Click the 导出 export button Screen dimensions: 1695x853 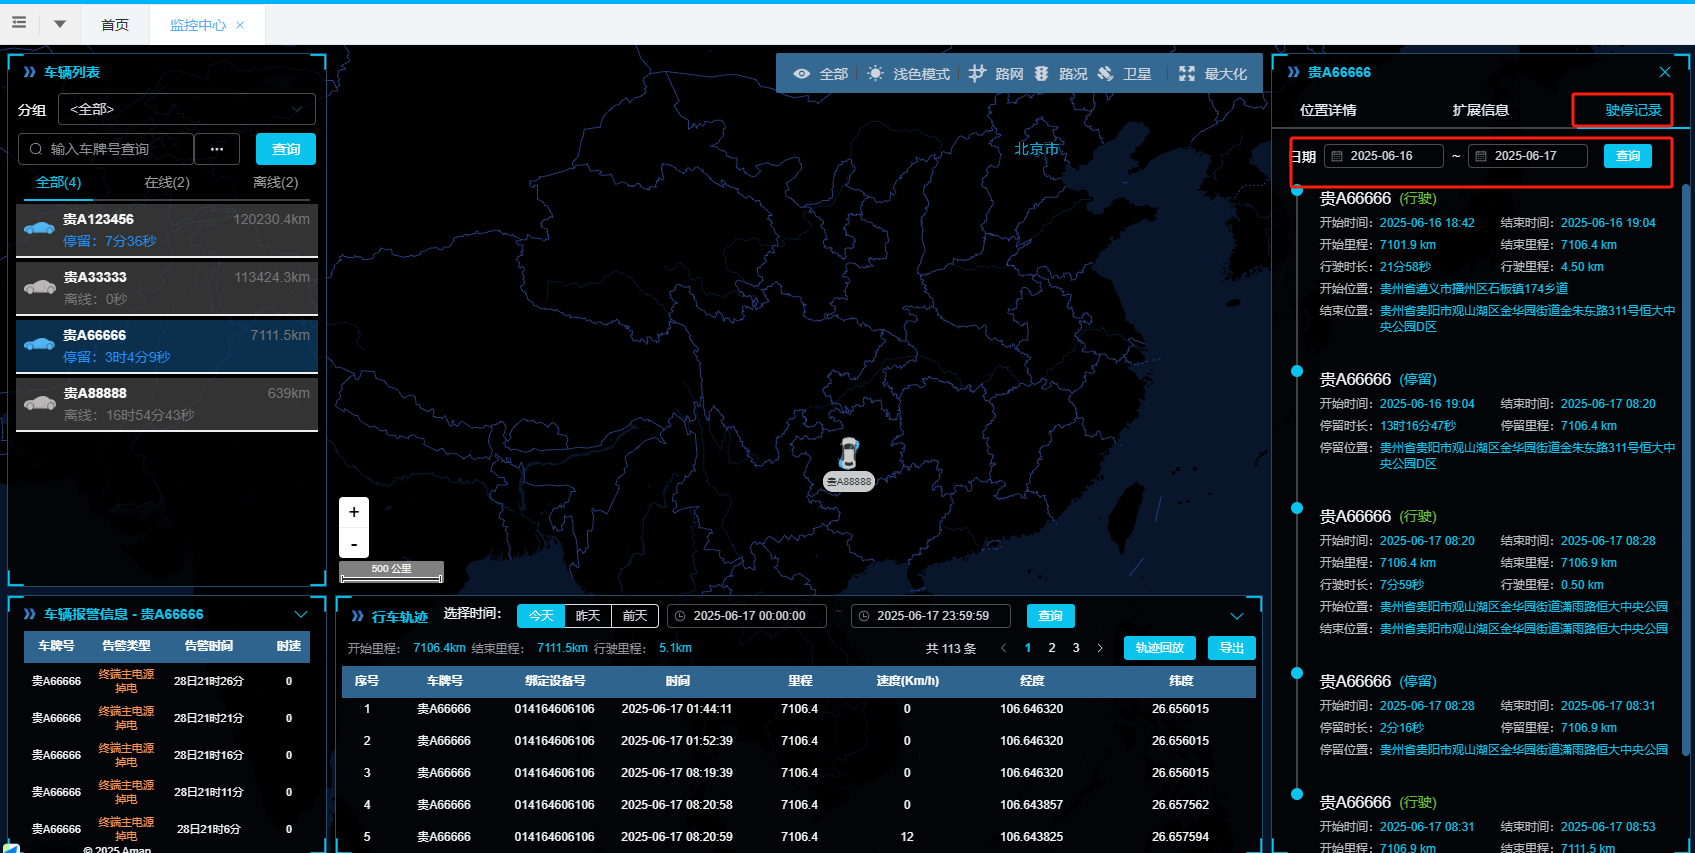[x=1232, y=648]
